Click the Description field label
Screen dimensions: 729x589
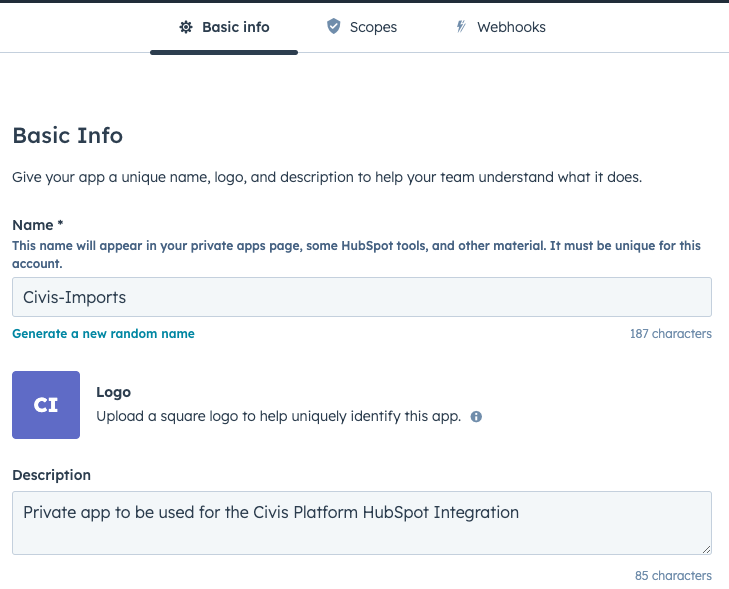pyautogui.click(x=52, y=475)
